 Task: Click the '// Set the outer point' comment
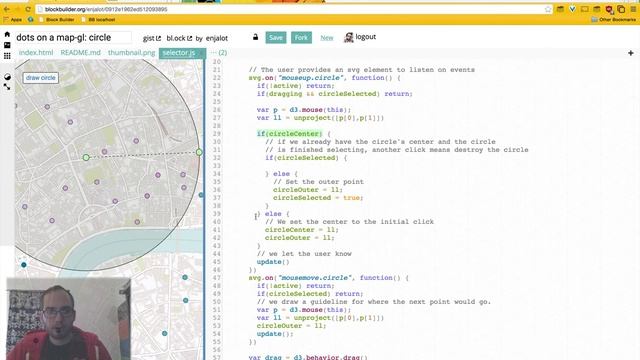click(318, 182)
